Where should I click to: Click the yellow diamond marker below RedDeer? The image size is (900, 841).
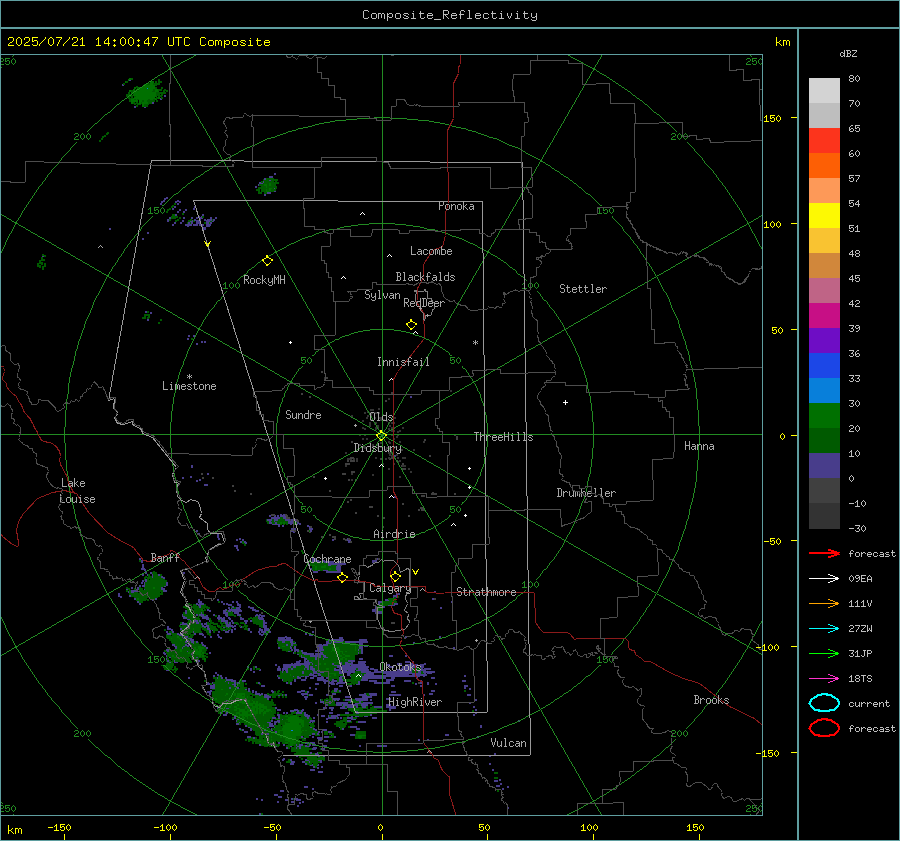tap(411, 325)
